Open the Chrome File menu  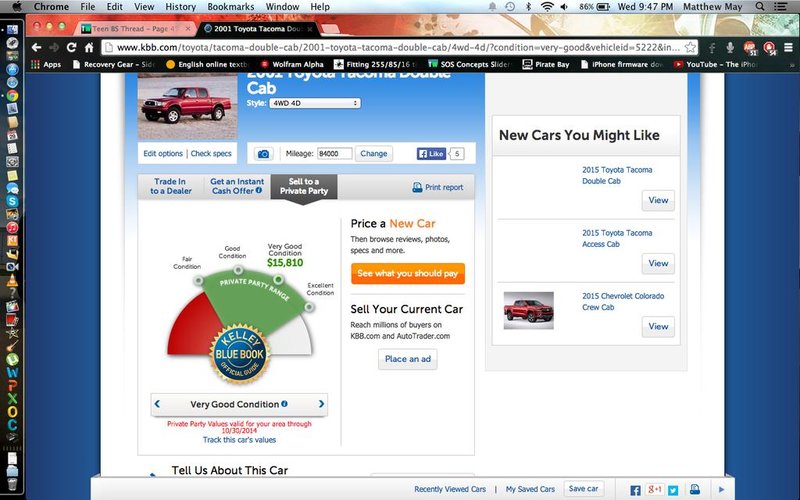coord(88,7)
